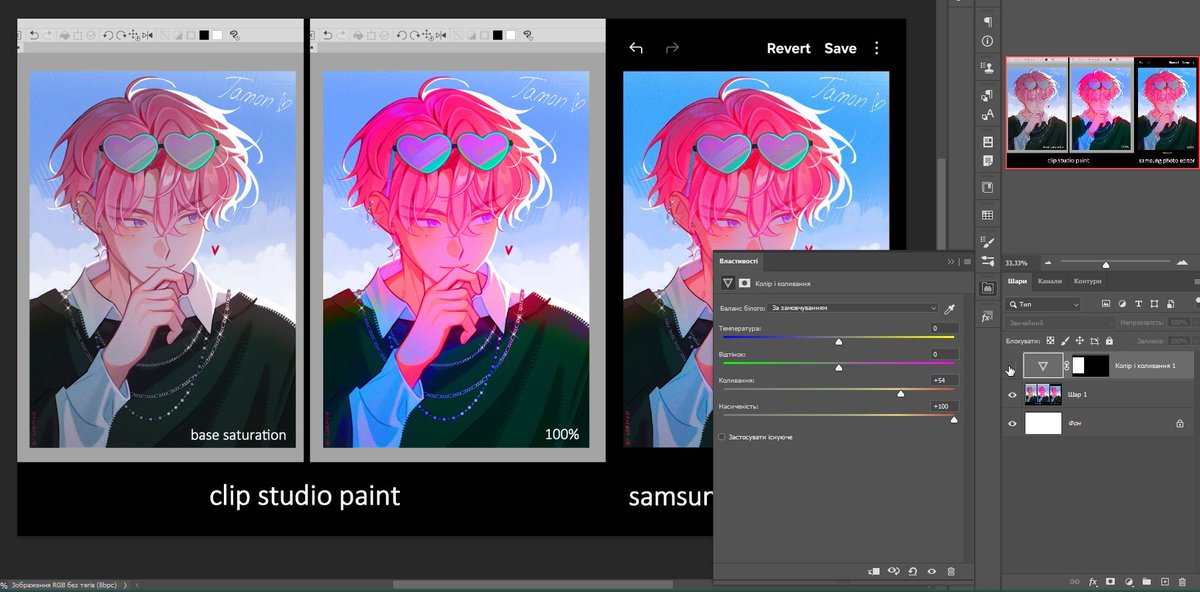Click the back arrow in Samsung editor image
This screenshot has width=1200, height=592.
pos(636,48)
